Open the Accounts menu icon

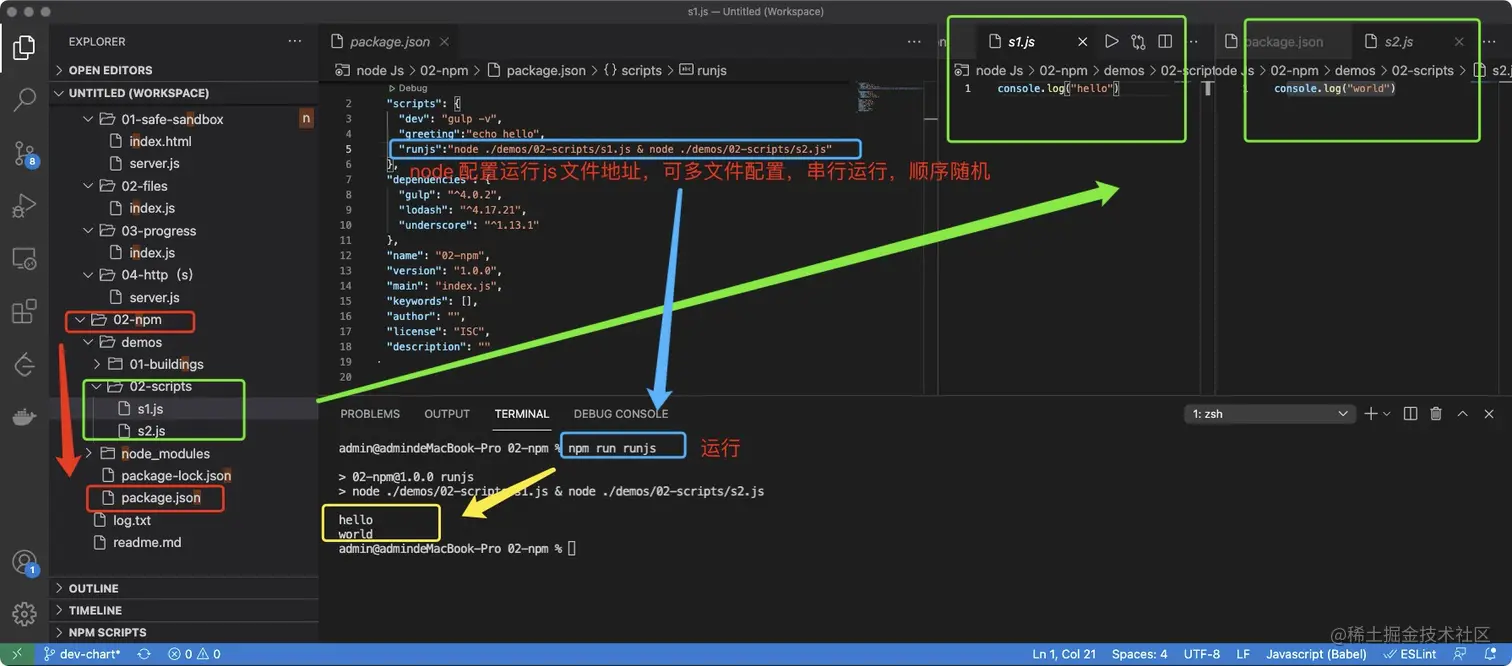click(x=24, y=563)
